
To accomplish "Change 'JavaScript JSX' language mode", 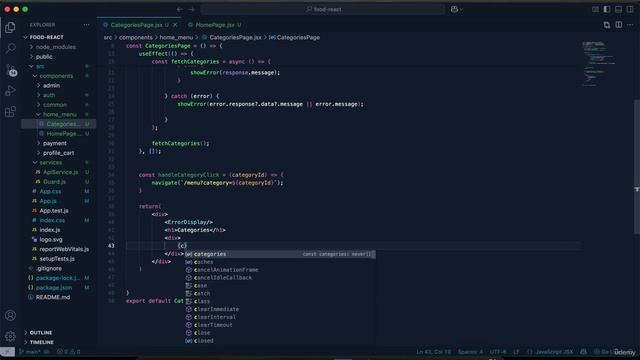I will pyautogui.click(x=554, y=351).
